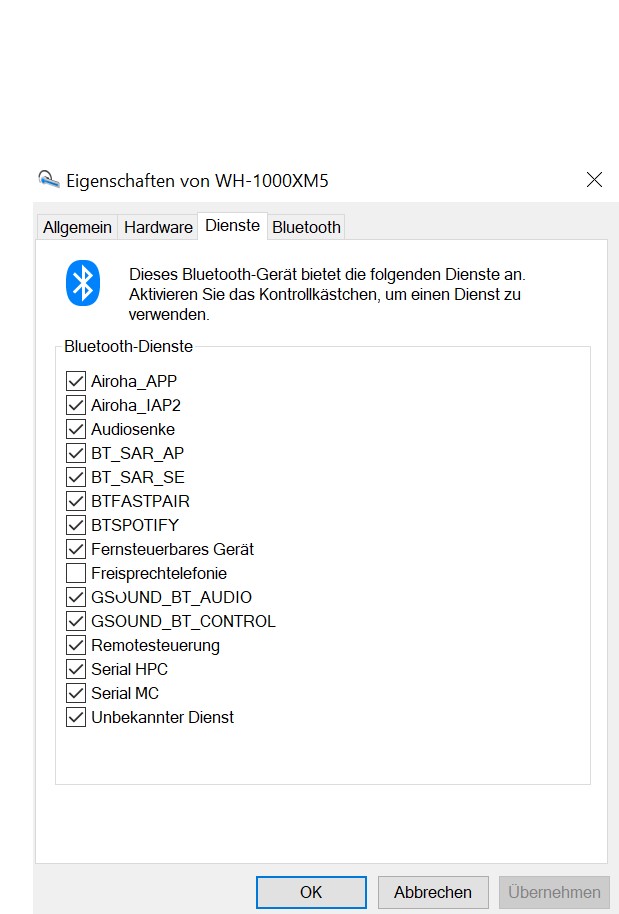Click the Bluetooth logo icon
The width and height of the screenshot is (619, 914).
tap(82, 283)
